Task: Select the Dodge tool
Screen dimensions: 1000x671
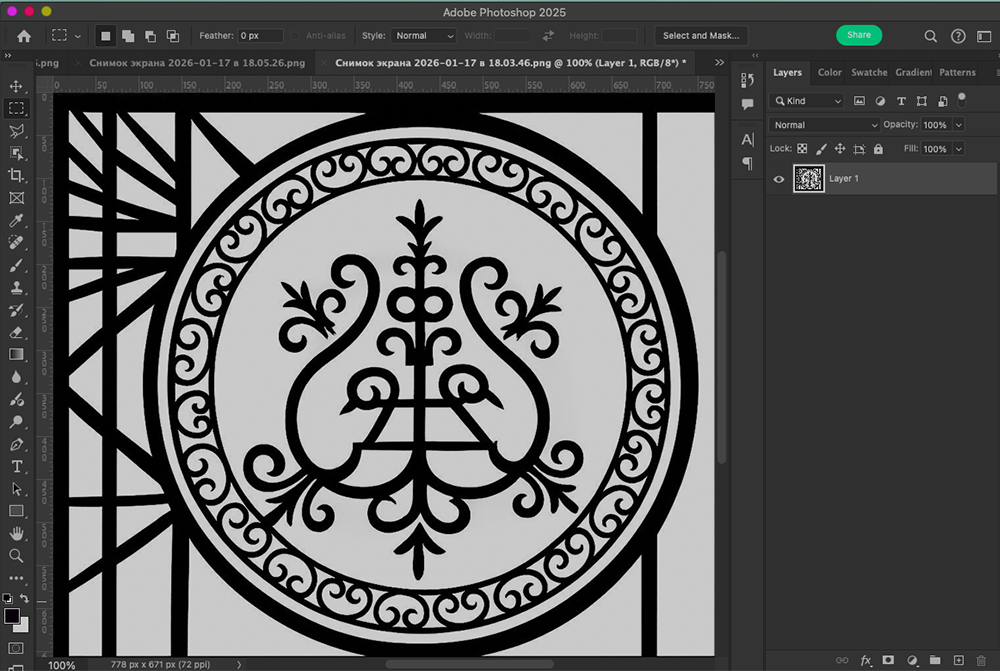Action: click(16, 422)
